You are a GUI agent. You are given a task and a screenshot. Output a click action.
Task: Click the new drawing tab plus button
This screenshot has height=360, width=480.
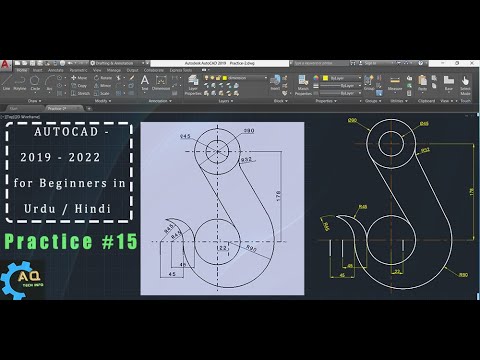click(x=89, y=109)
